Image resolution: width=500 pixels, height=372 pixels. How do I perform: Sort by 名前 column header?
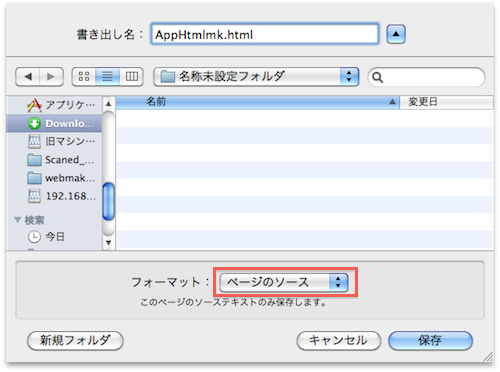click(x=257, y=102)
